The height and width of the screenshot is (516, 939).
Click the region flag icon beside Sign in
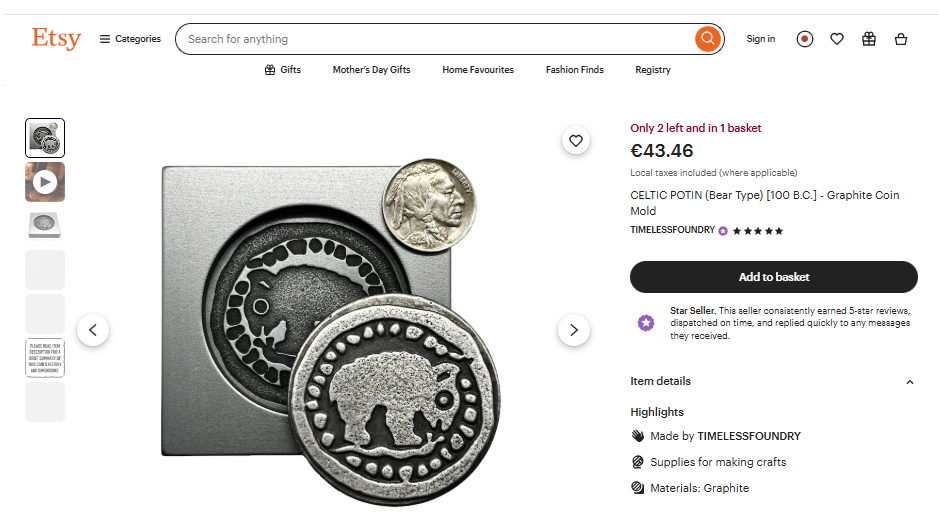(x=805, y=39)
